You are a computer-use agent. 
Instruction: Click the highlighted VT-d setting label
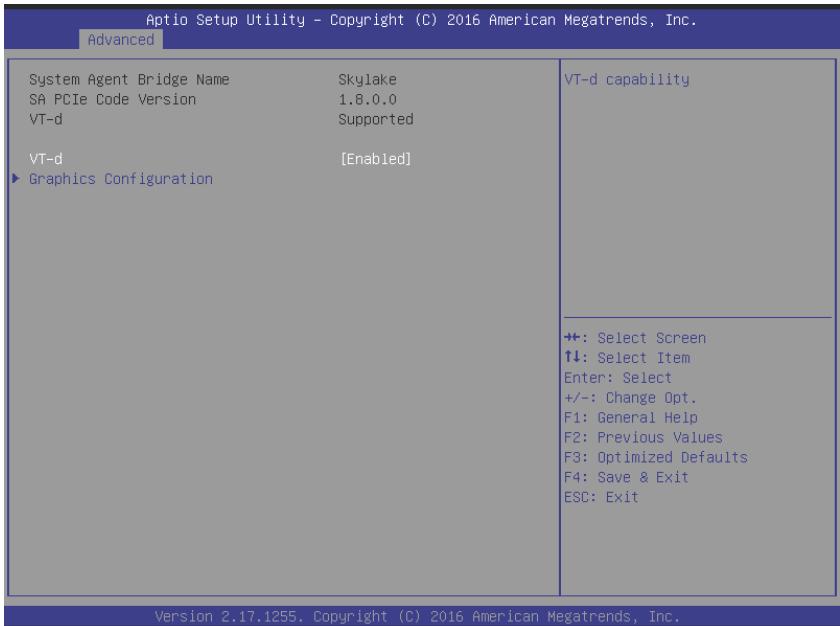(x=46, y=159)
